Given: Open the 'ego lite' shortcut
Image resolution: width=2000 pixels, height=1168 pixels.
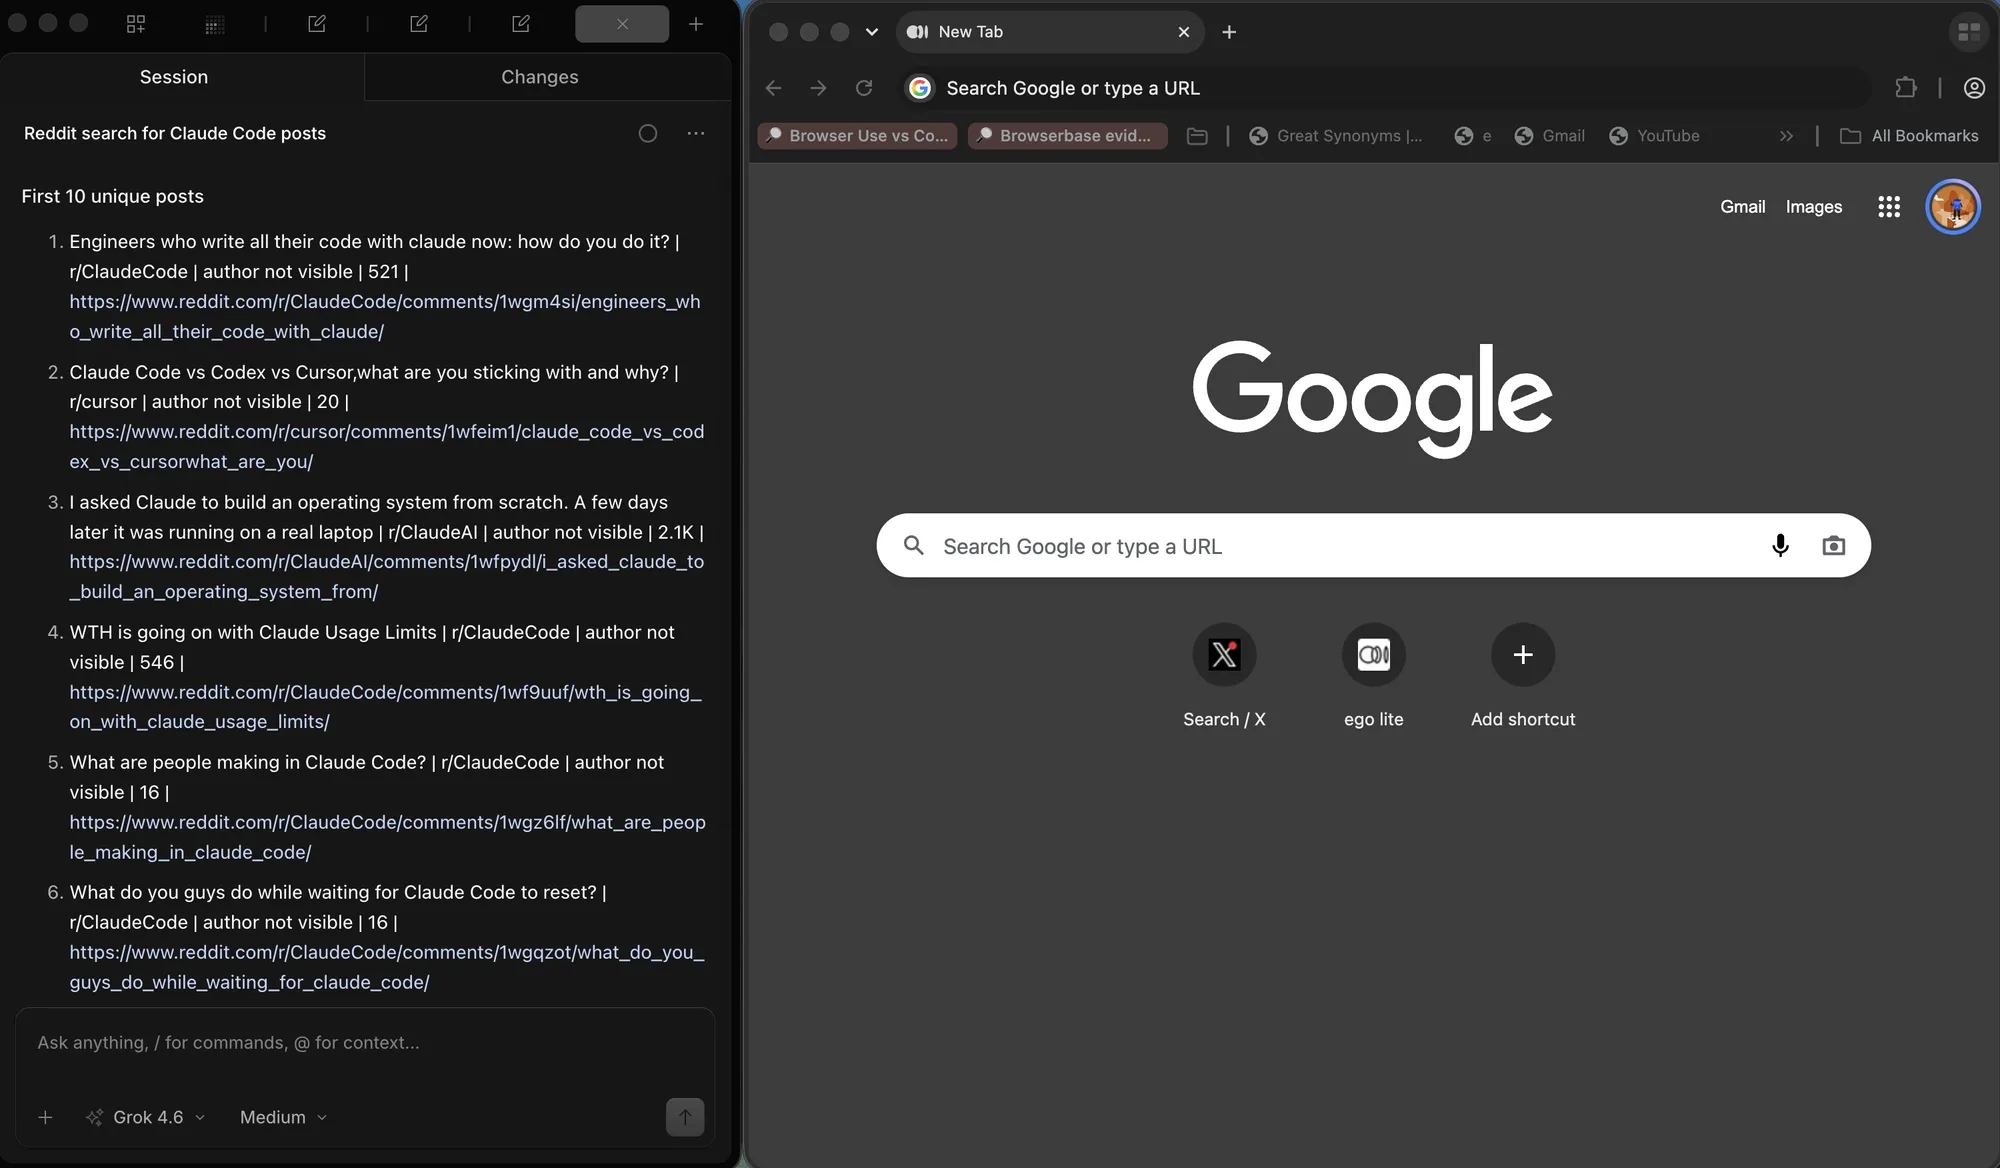Looking at the screenshot, I should tap(1373, 676).
